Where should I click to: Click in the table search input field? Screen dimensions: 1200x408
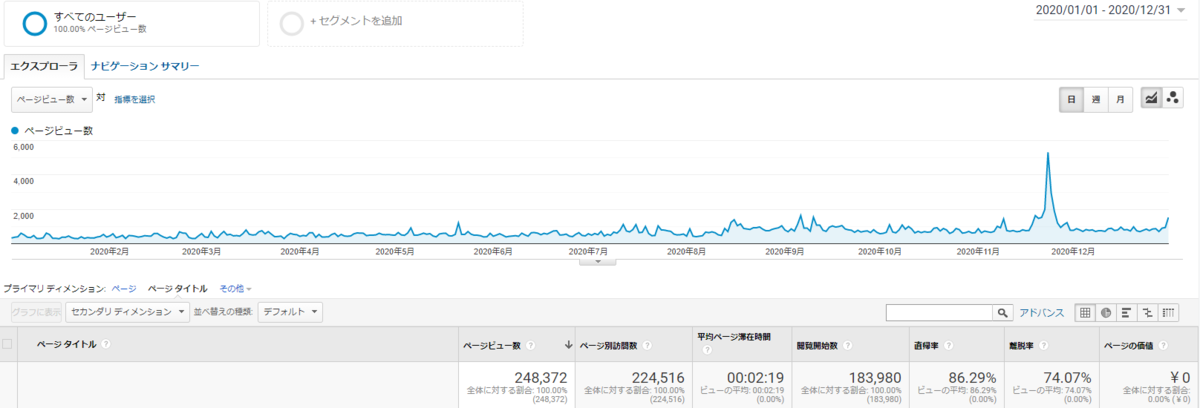(939, 312)
